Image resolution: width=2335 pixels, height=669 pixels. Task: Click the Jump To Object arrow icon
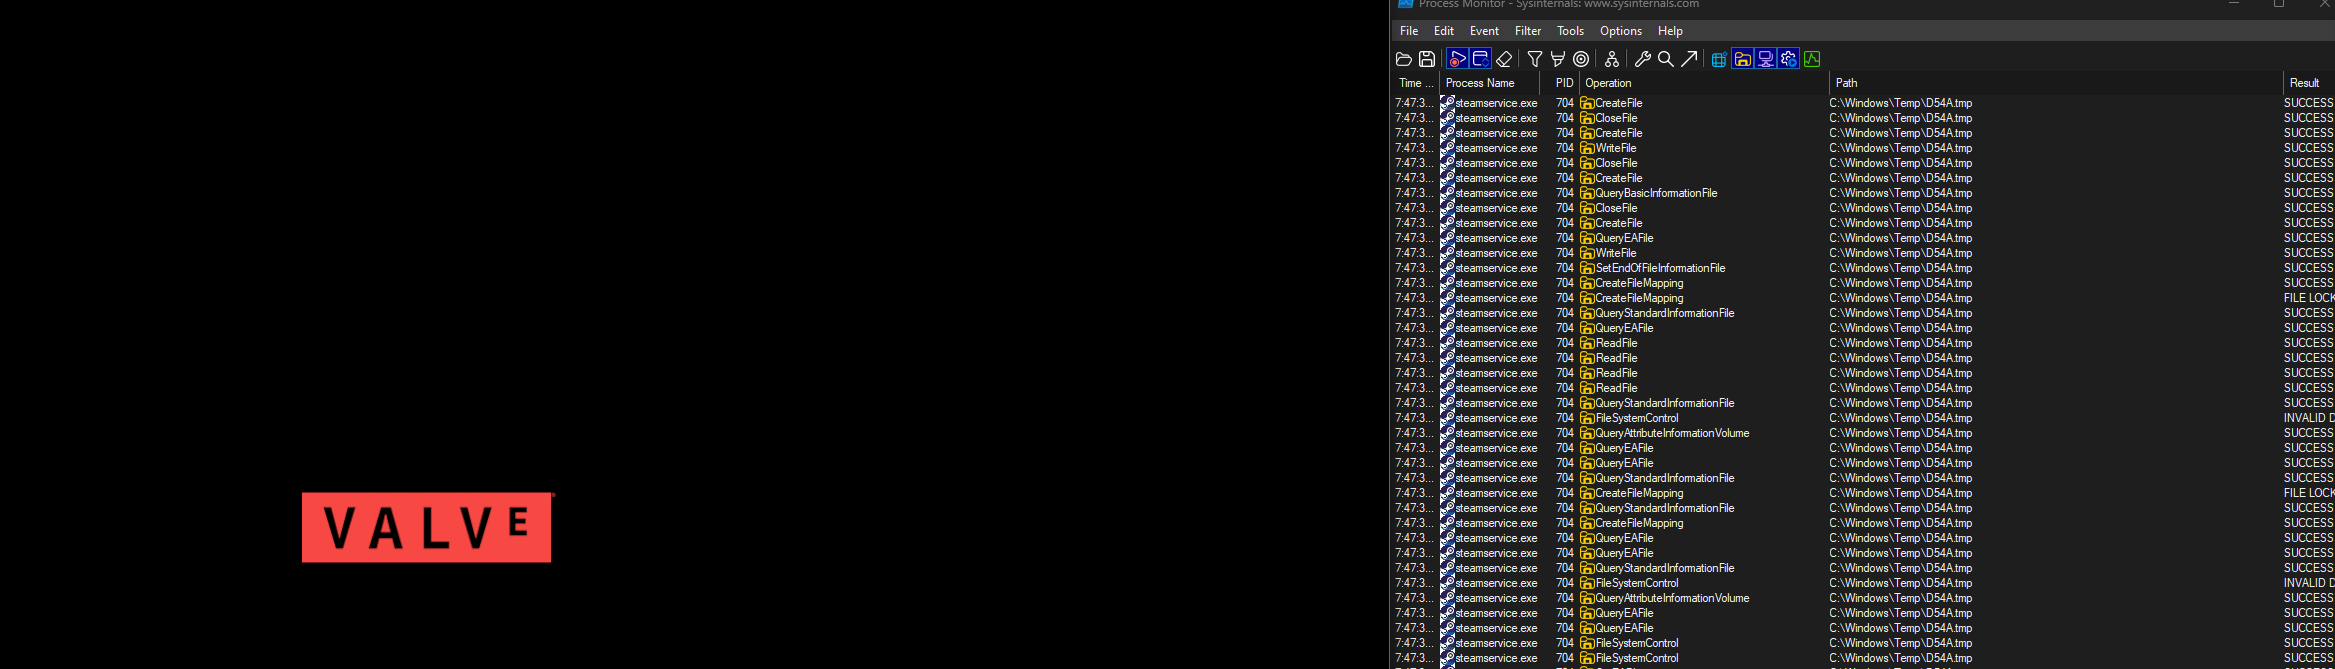[1689, 59]
